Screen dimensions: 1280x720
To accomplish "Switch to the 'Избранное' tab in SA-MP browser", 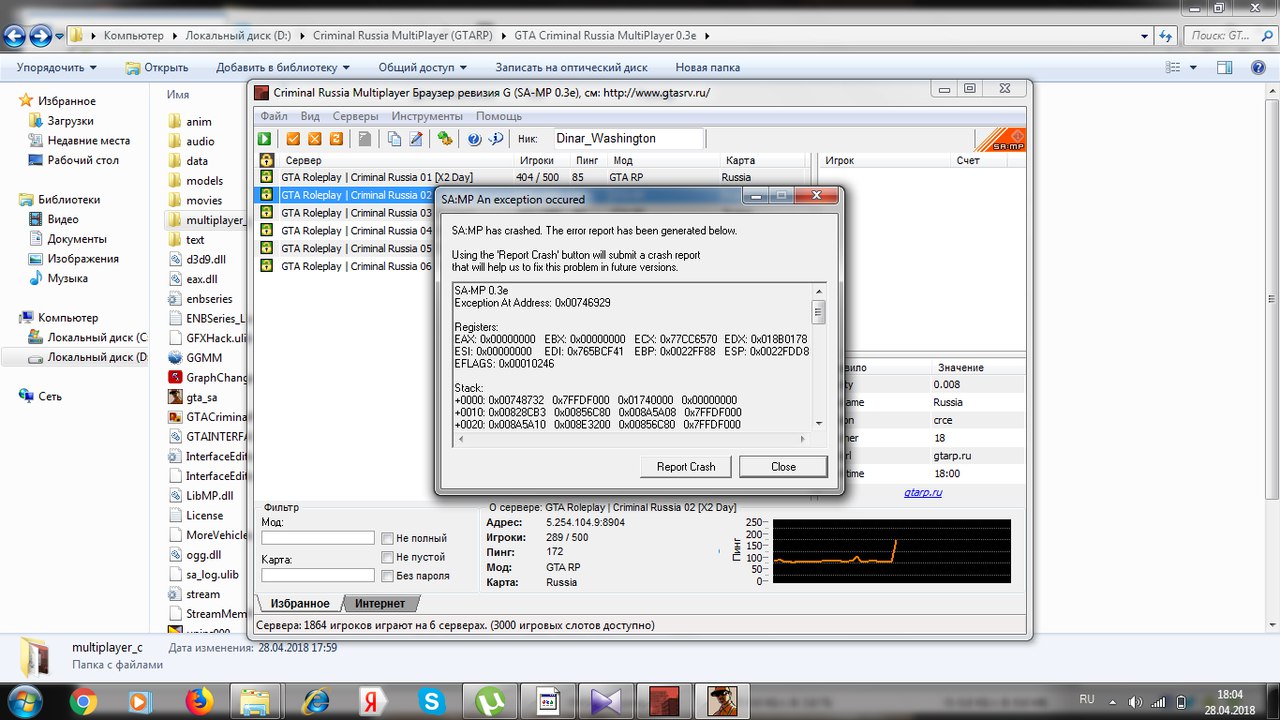I will point(298,603).
